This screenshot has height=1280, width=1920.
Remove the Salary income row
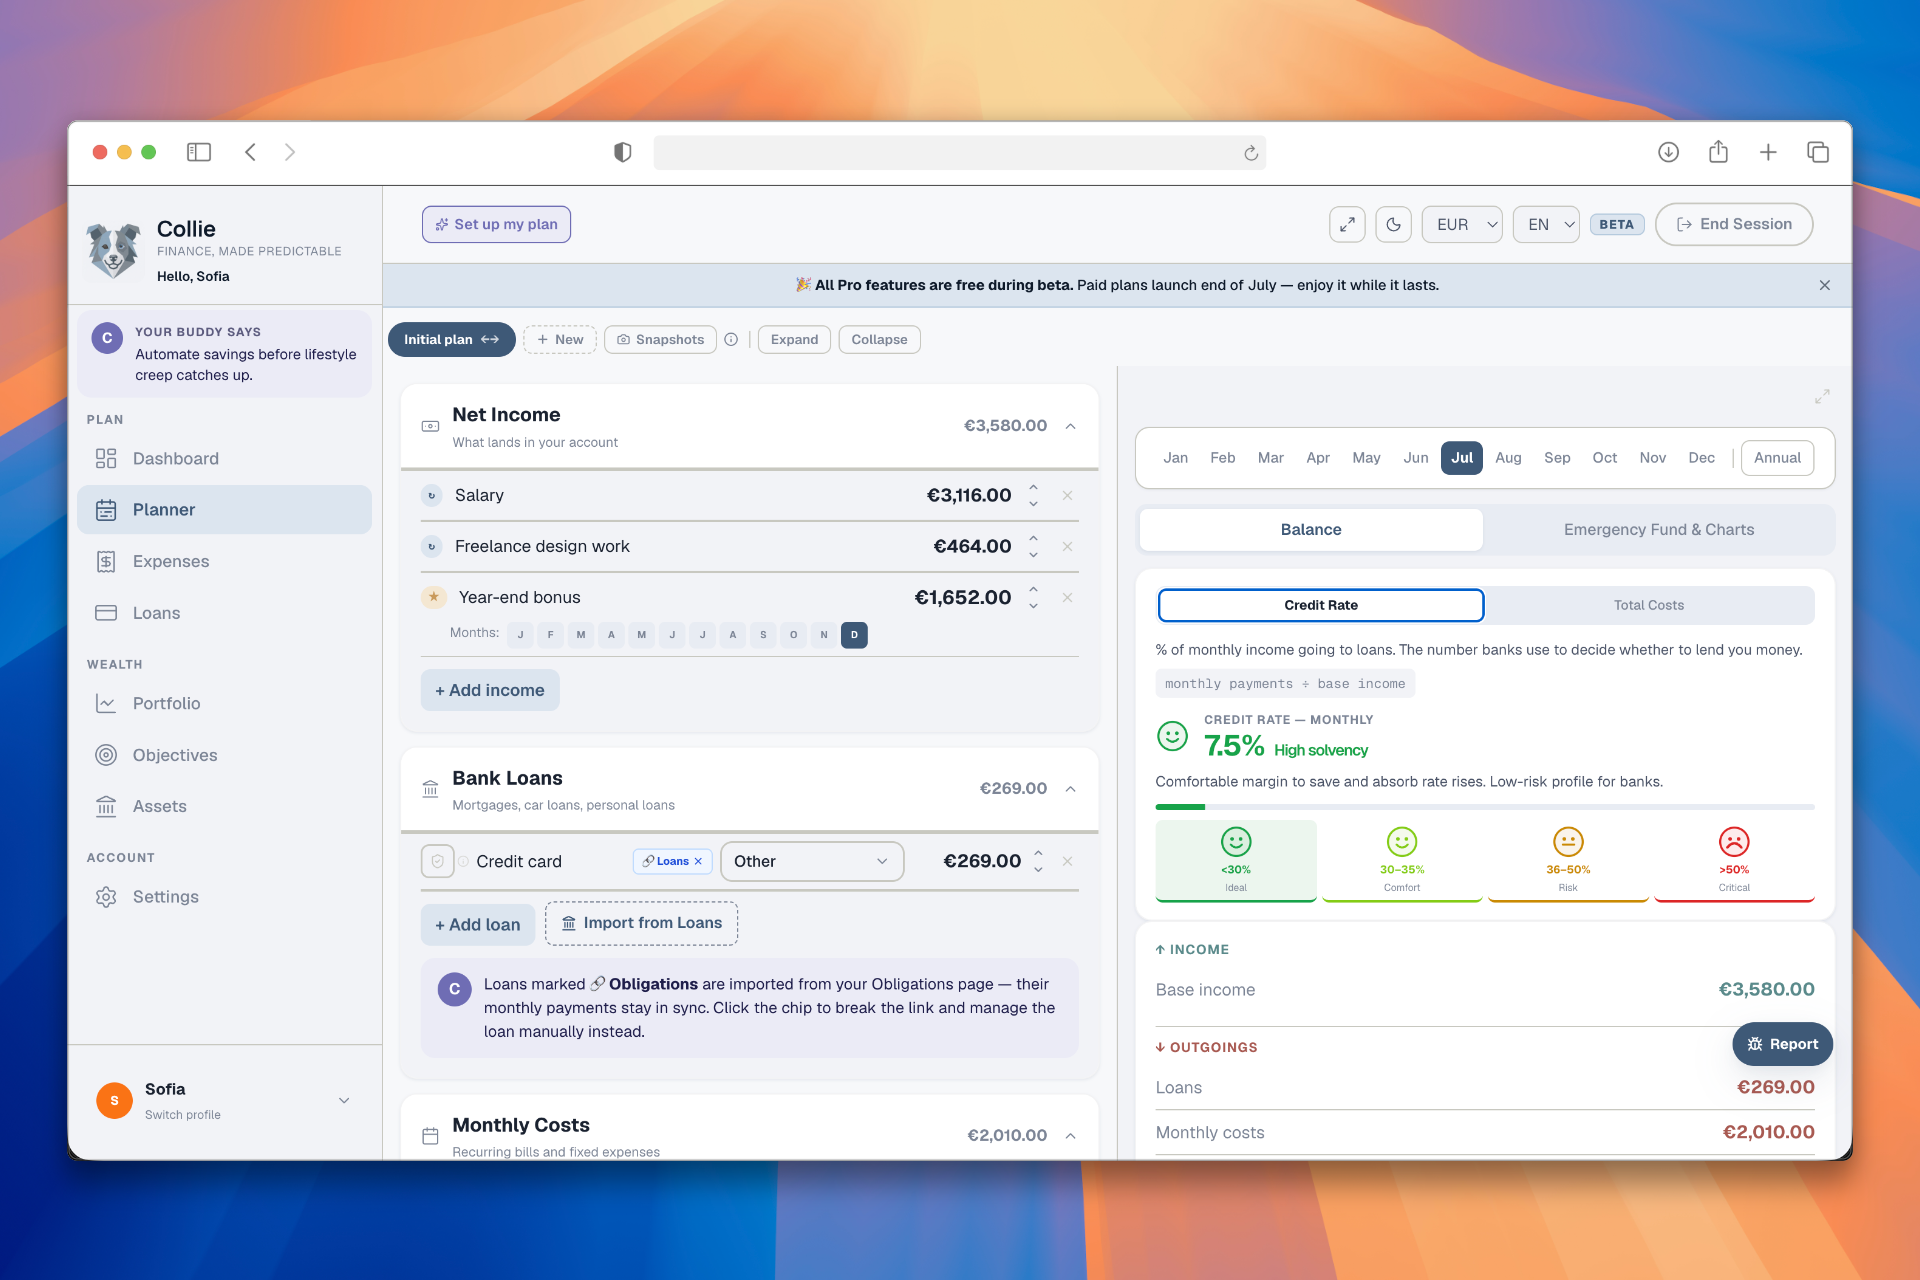[x=1067, y=496]
